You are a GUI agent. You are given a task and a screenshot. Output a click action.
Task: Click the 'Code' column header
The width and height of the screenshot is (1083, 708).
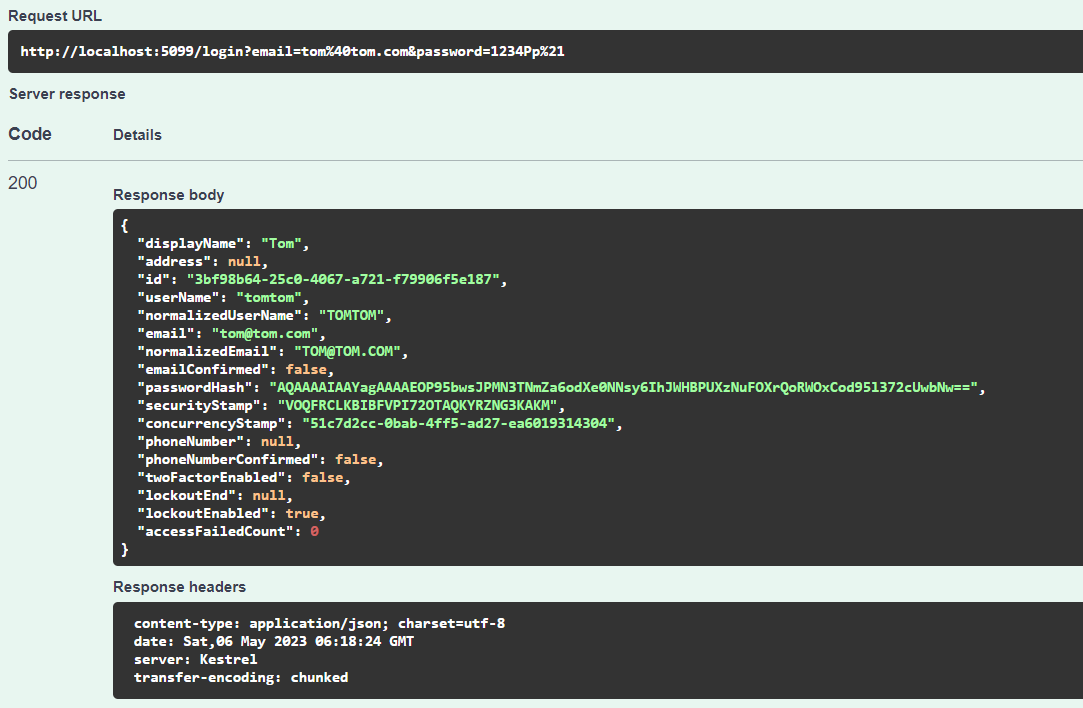(30, 134)
